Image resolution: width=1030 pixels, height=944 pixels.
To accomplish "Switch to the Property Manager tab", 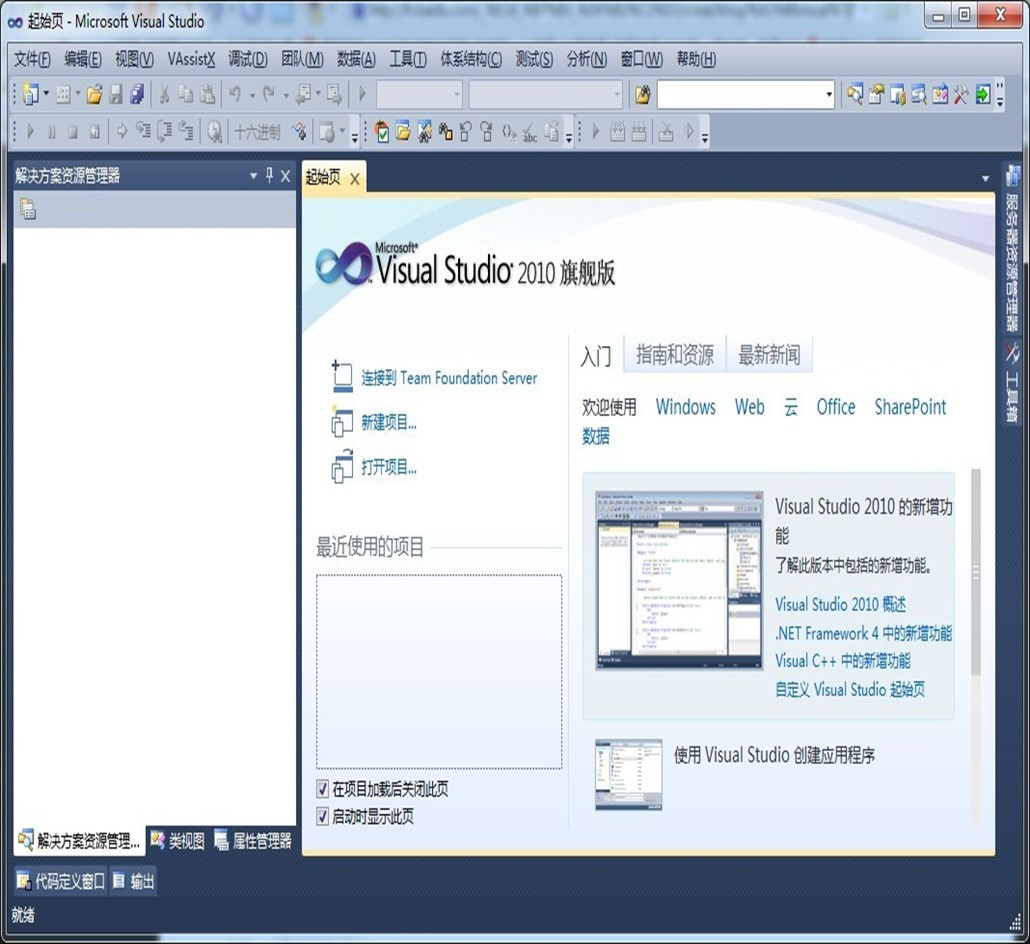I will click(254, 841).
